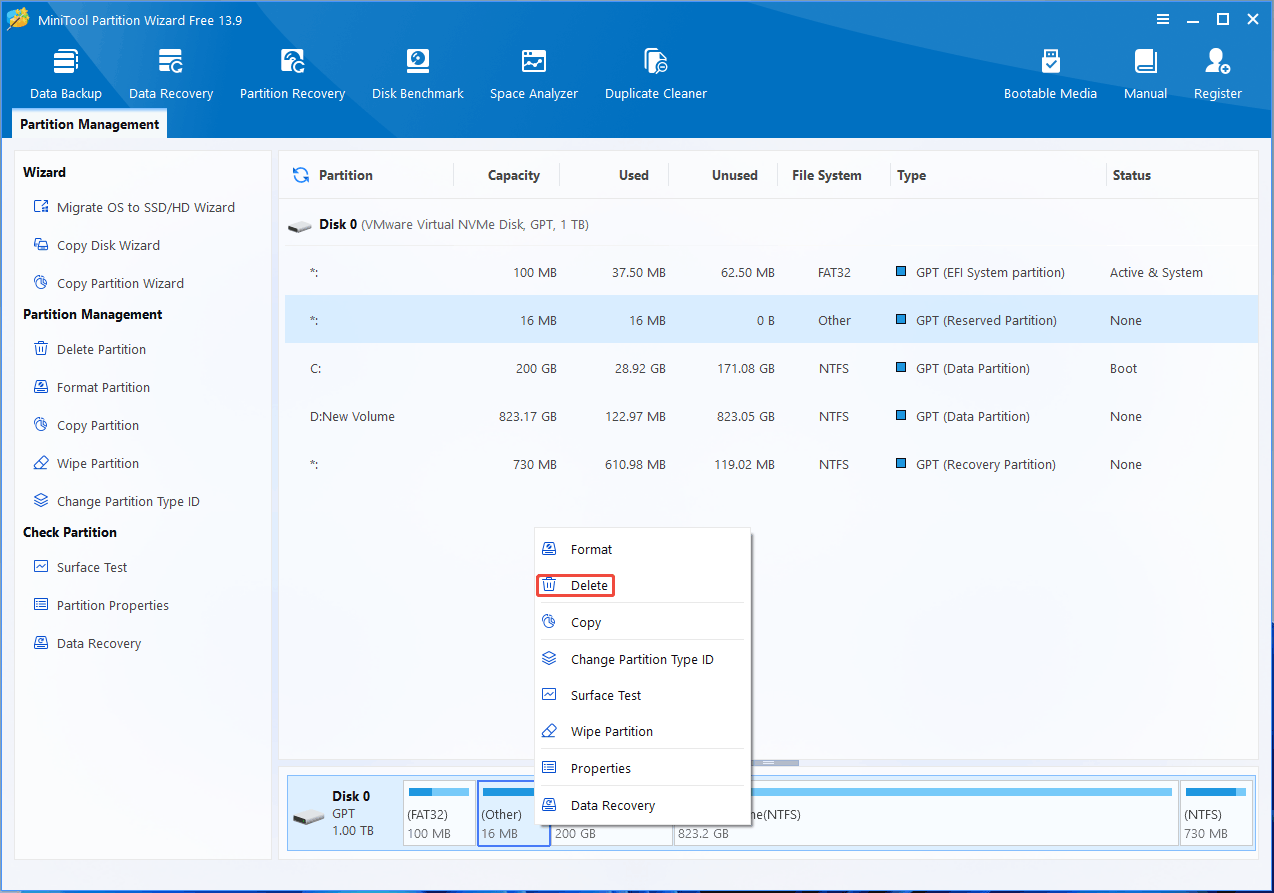This screenshot has height=893, width=1274.
Task: Open Properties from context menu
Action: 642,768
